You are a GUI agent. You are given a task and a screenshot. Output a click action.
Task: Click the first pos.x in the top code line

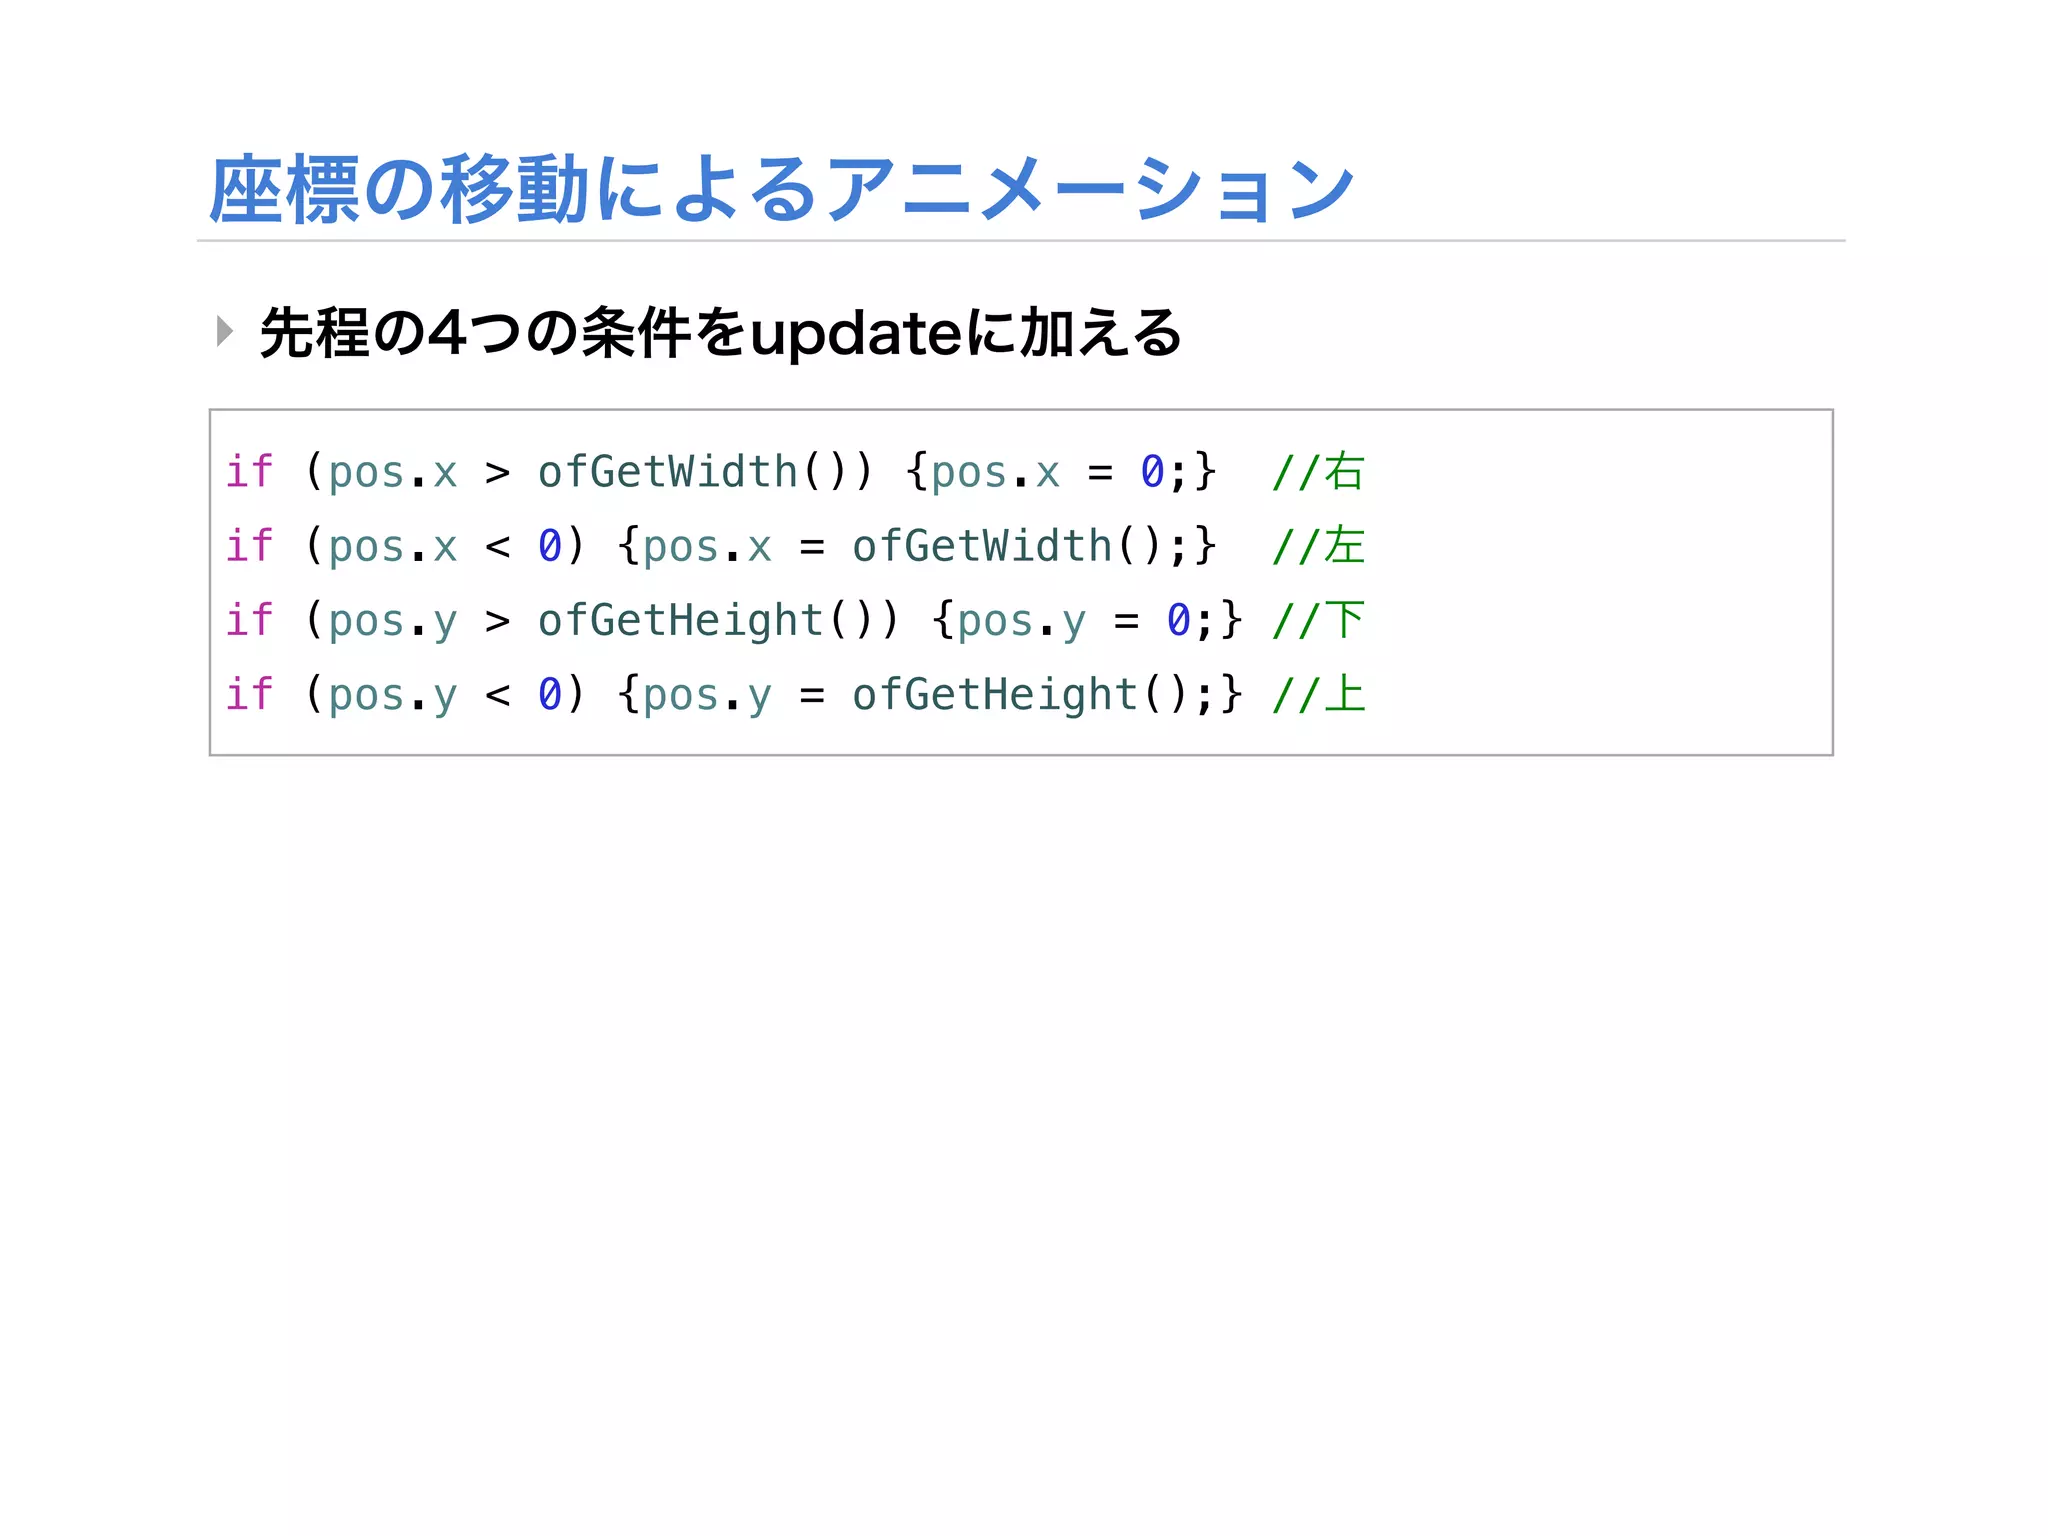(393, 472)
